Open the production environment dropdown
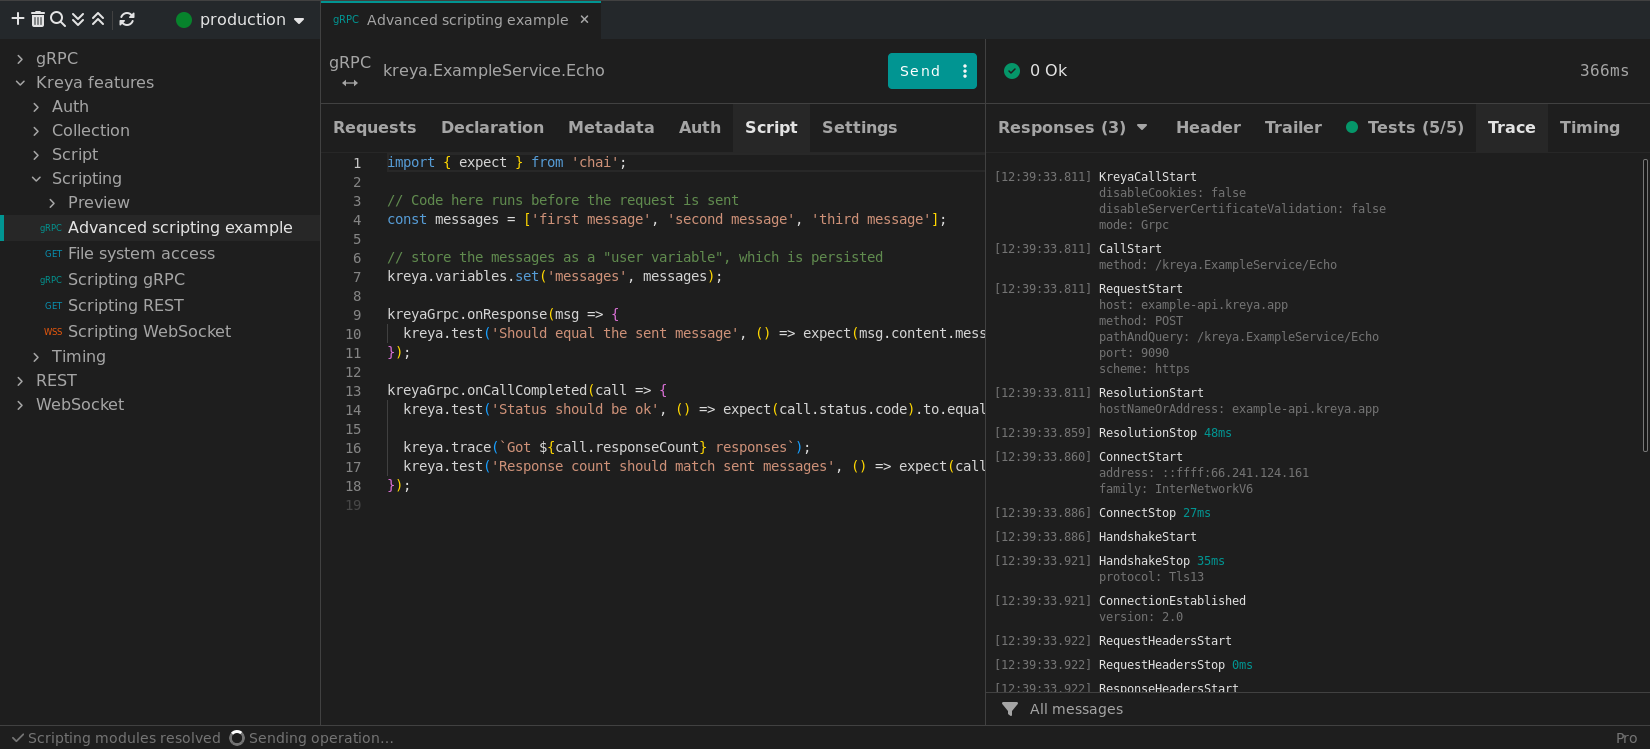 (241, 20)
